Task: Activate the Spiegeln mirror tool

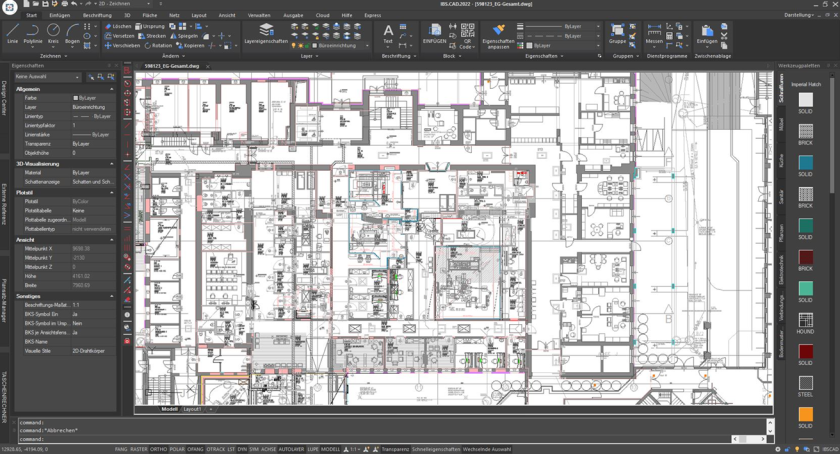Action: pos(184,35)
